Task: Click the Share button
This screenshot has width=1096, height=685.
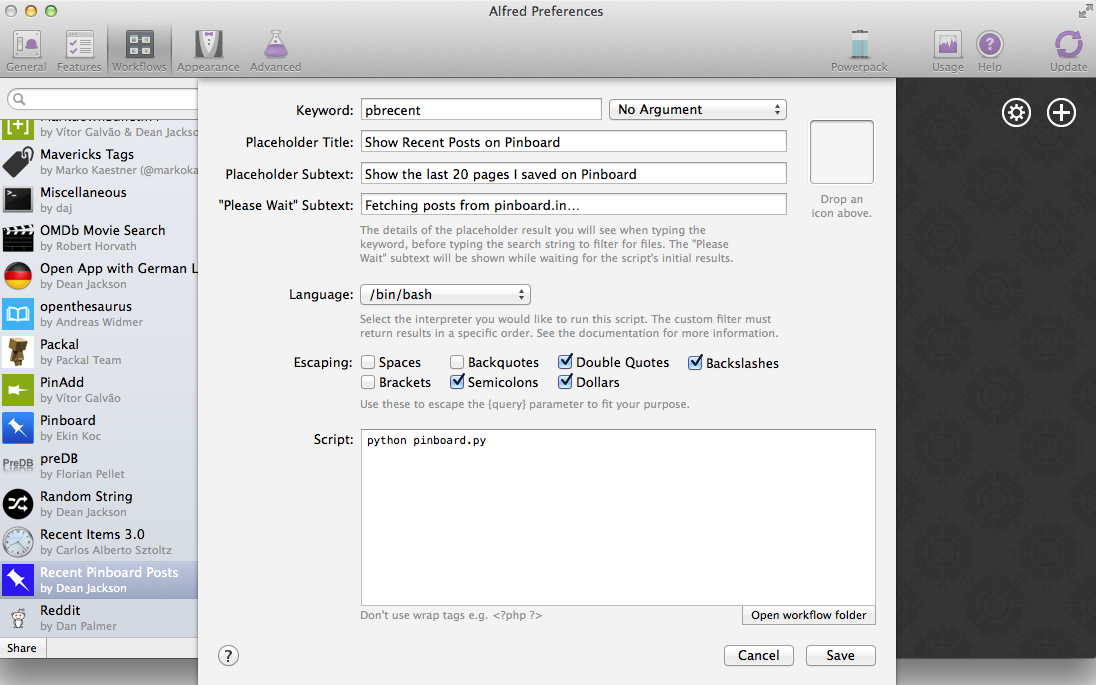Action: pyautogui.click(x=22, y=648)
